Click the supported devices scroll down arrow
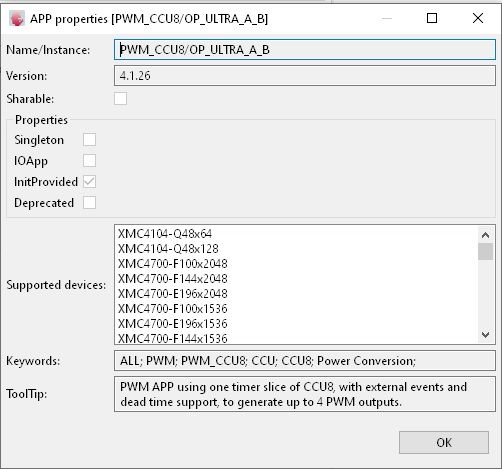 pyautogui.click(x=485, y=334)
